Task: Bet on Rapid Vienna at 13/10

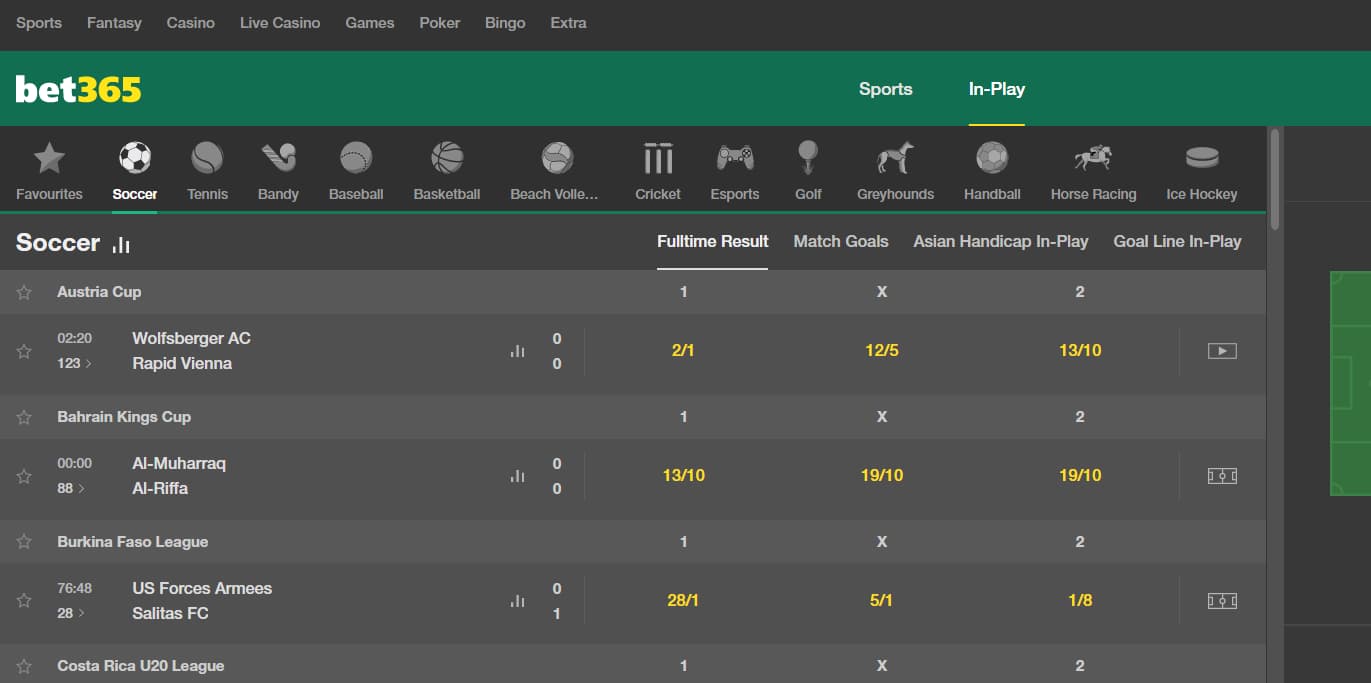Action: pyautogui.click(x=1079, y=351)
